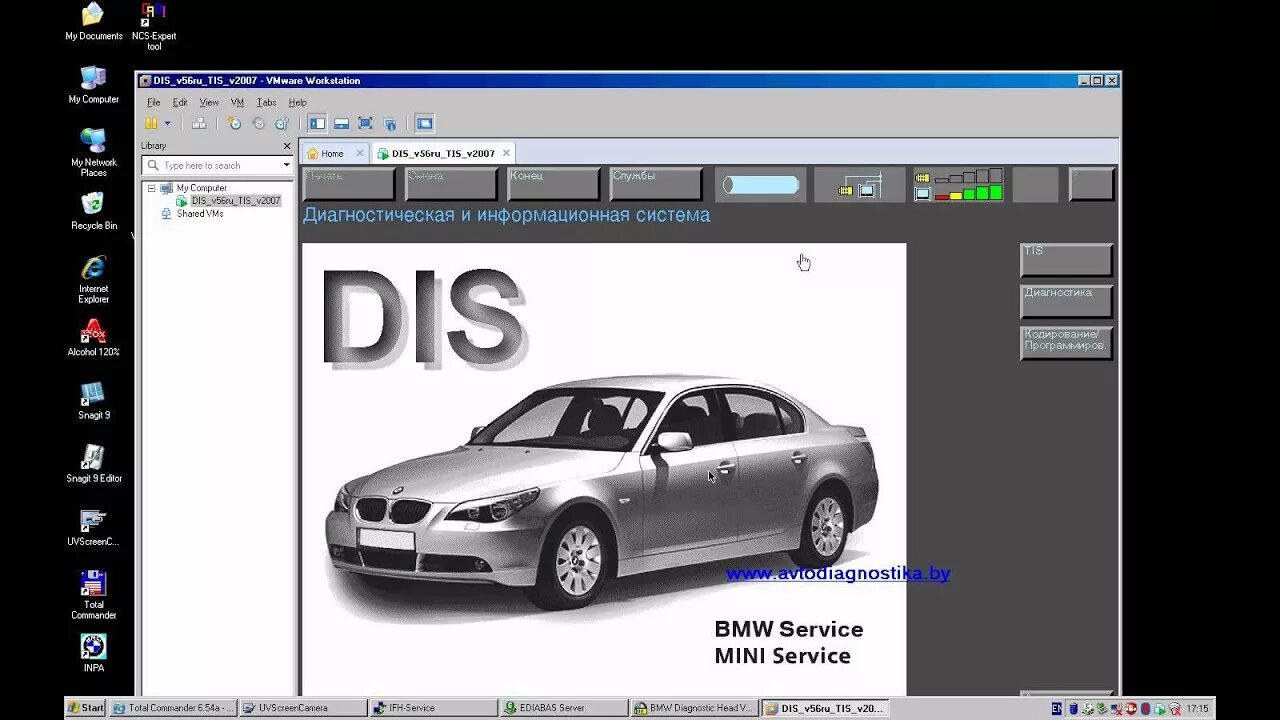This screenshot has height=720, width=1280.
Task: Open TIS from the side buttons
Action: pos(1066,260)
